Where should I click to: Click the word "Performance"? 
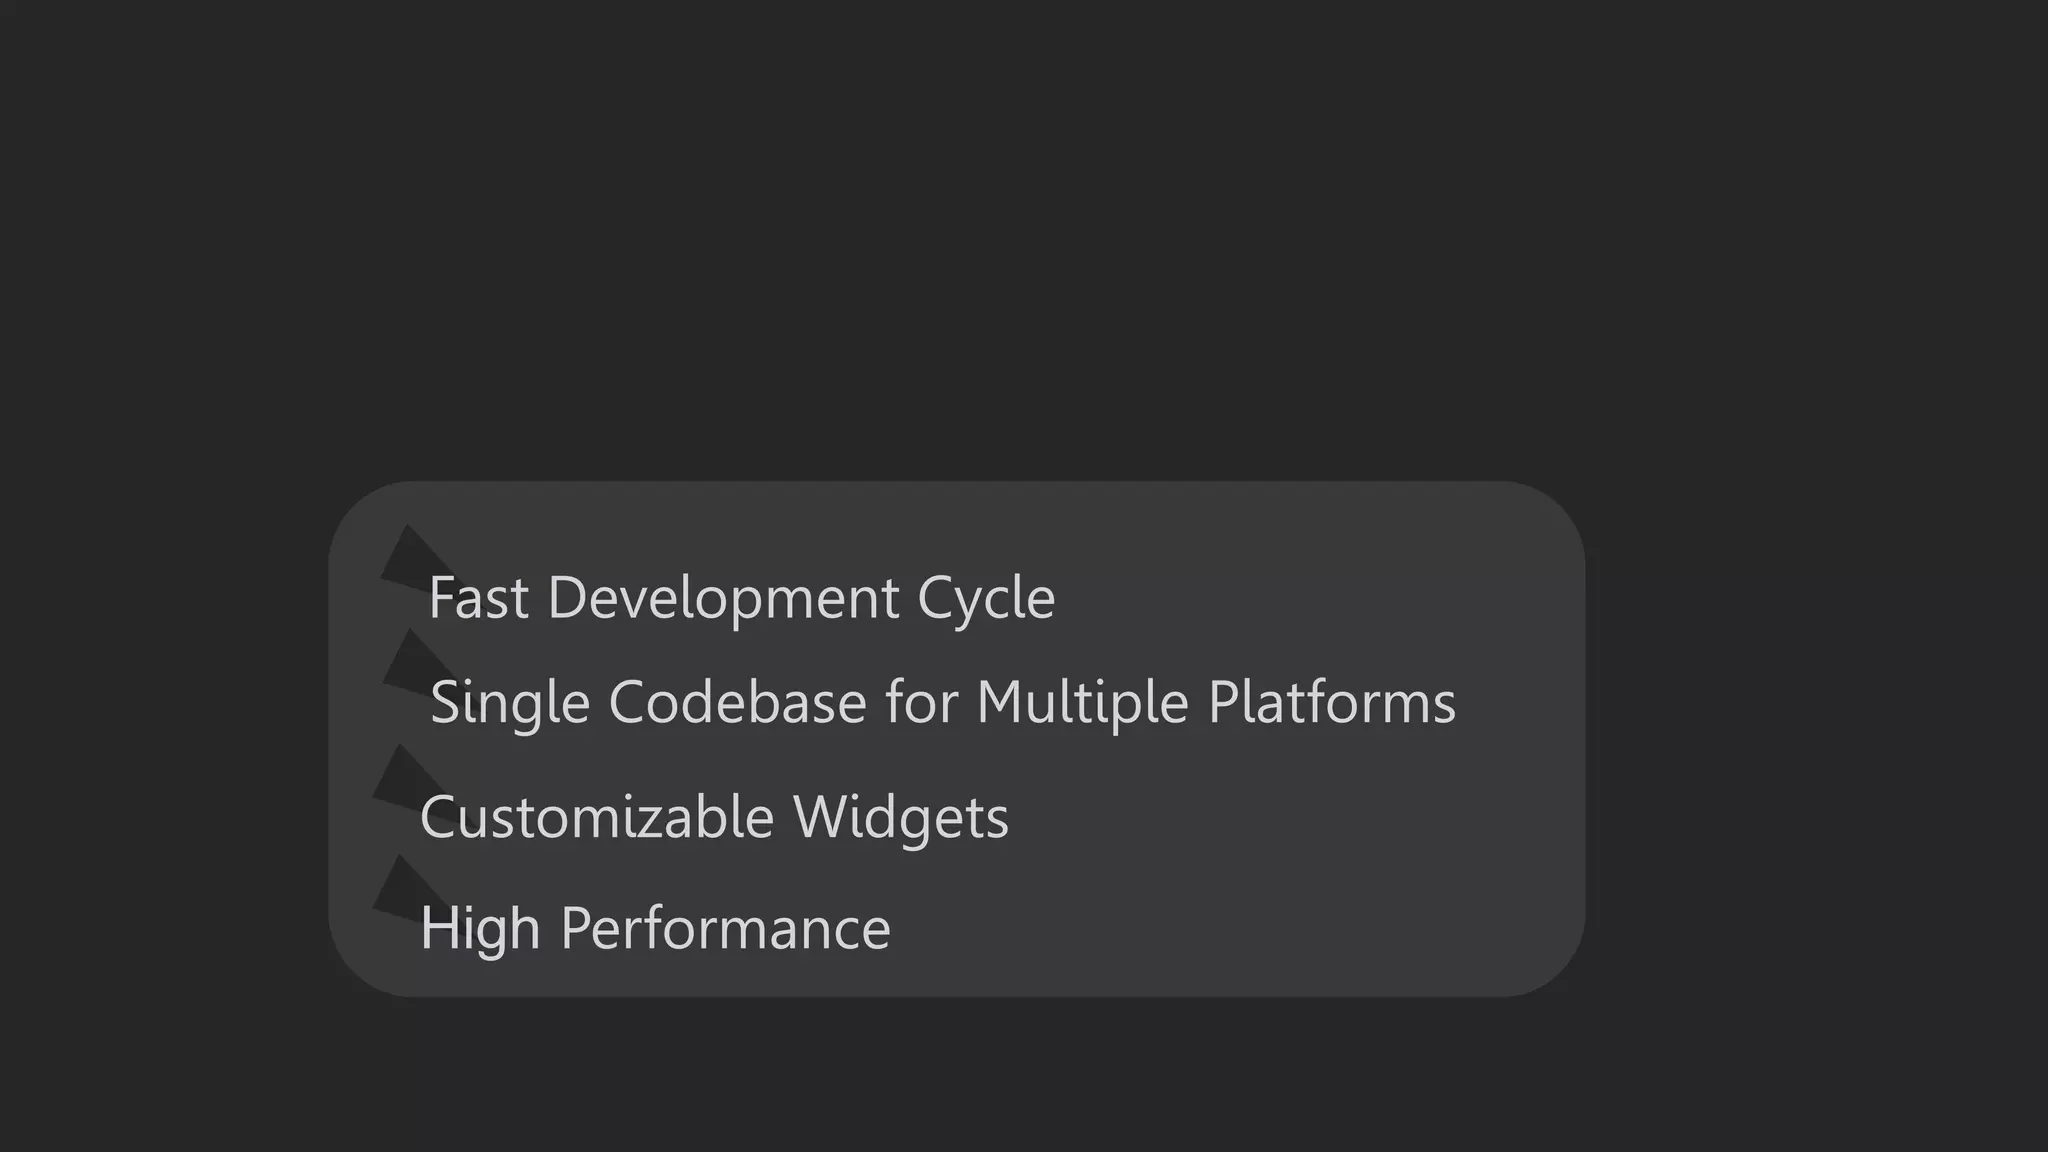point(725,928)
